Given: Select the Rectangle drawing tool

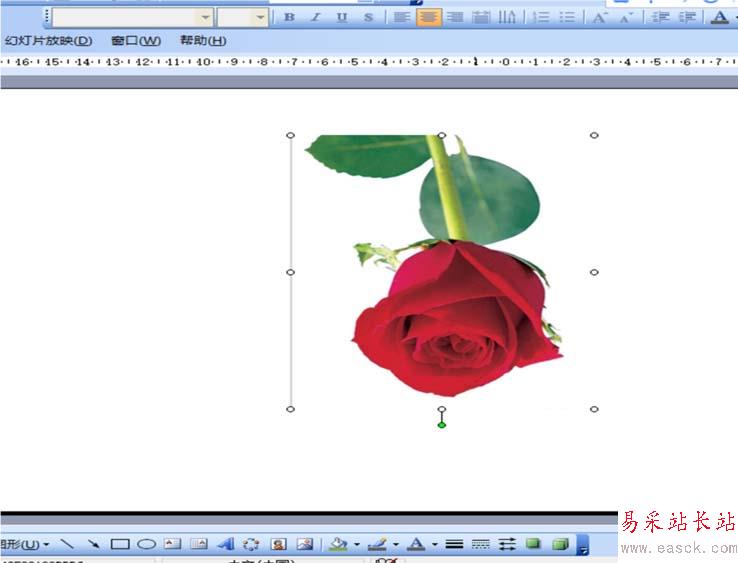Looking at the screenshot, I should 120,545.
